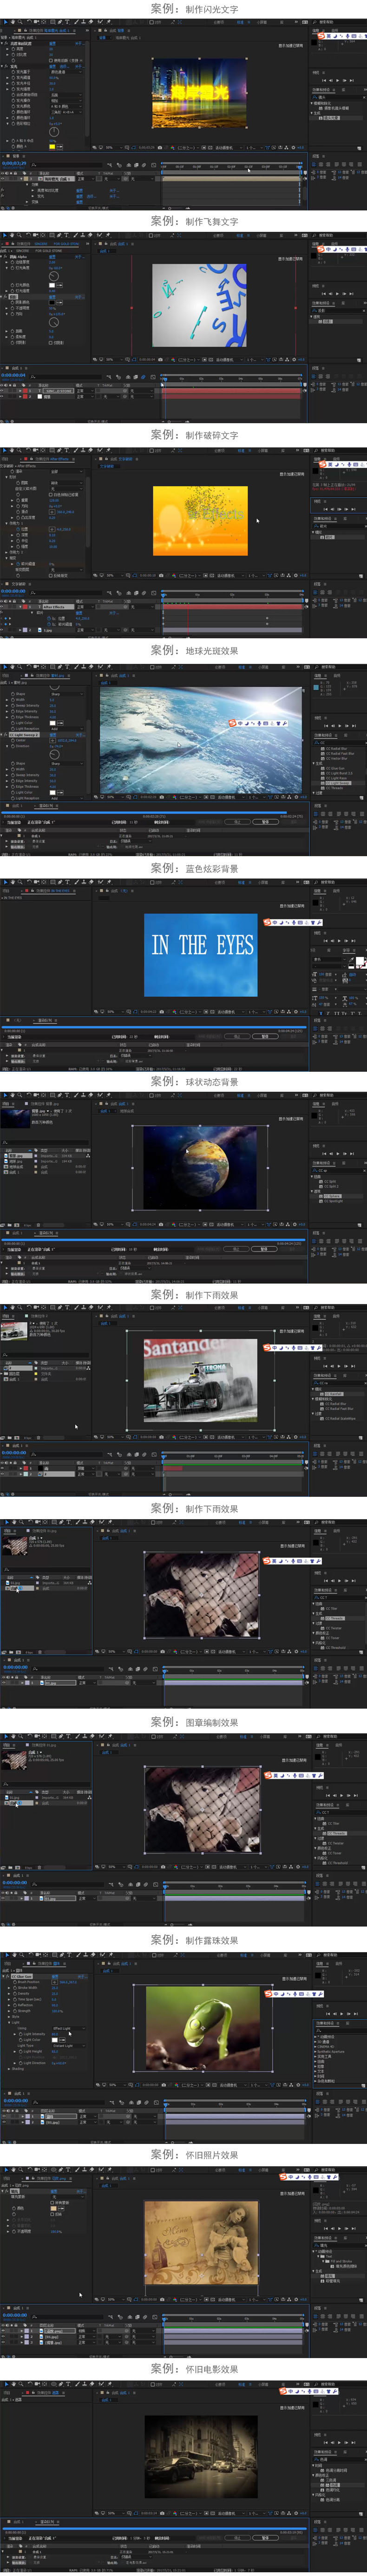Click the shattered text preview in 制作破碎文字
The width and height of the screenshot is (367, 2576).
pos(200,520)
